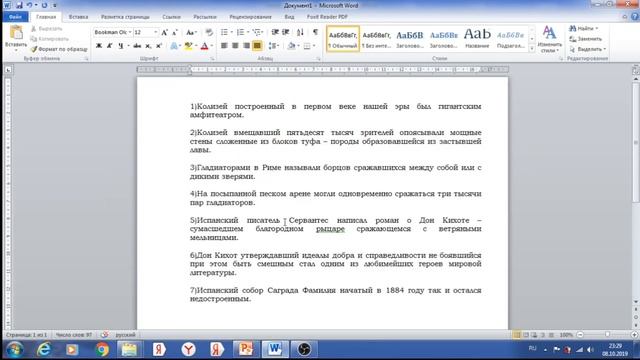640x360 pixels.
Task: Open the Change Case (Аа) dropdown
Action: pyautogui.click(x=191, y=32)
